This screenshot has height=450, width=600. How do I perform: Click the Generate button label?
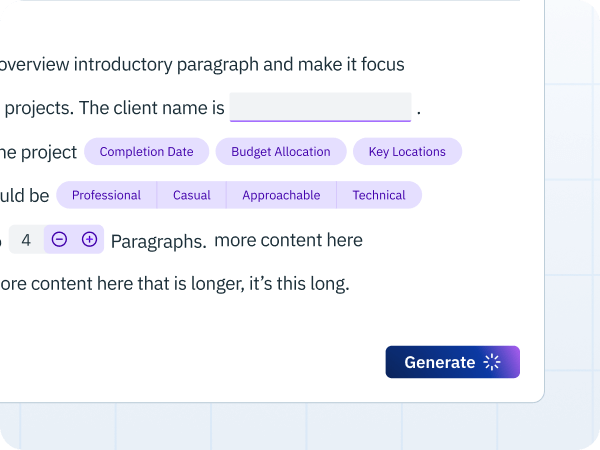(x=440, y=362)
